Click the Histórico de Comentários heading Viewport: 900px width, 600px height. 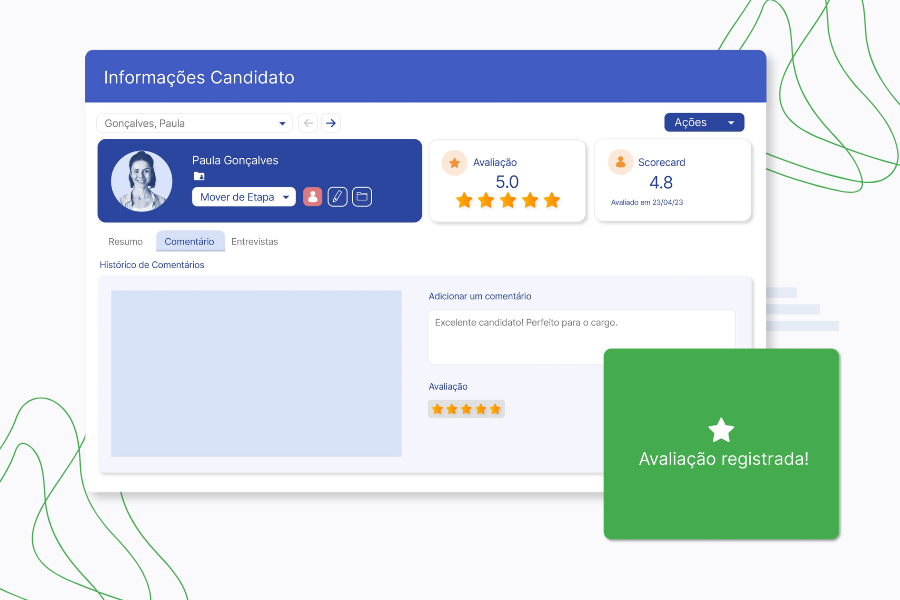pos(152,265)
